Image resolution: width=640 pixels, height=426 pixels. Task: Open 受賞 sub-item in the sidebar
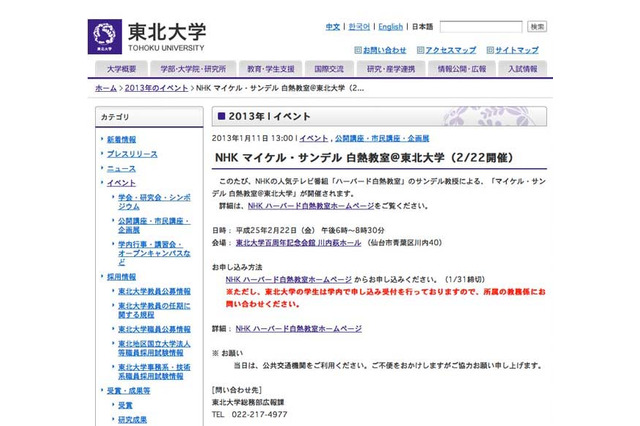[125, 406]
